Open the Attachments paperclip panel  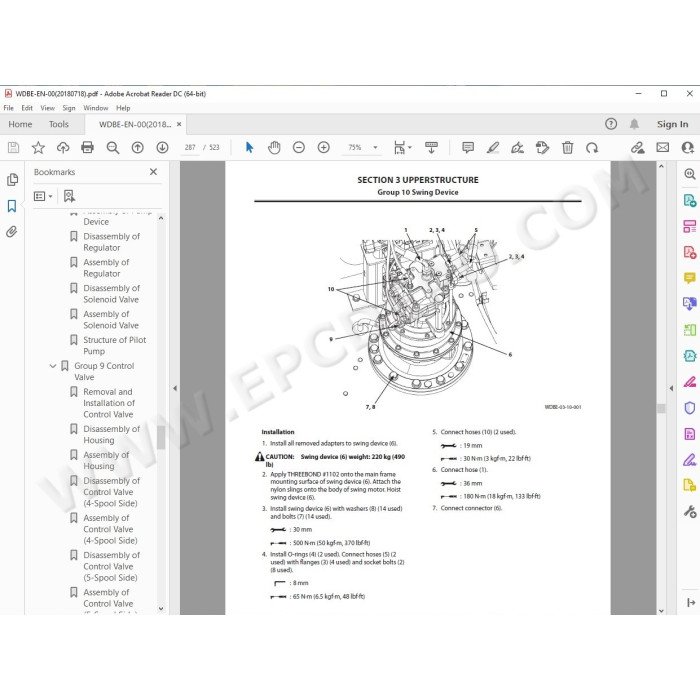(12, 231)
